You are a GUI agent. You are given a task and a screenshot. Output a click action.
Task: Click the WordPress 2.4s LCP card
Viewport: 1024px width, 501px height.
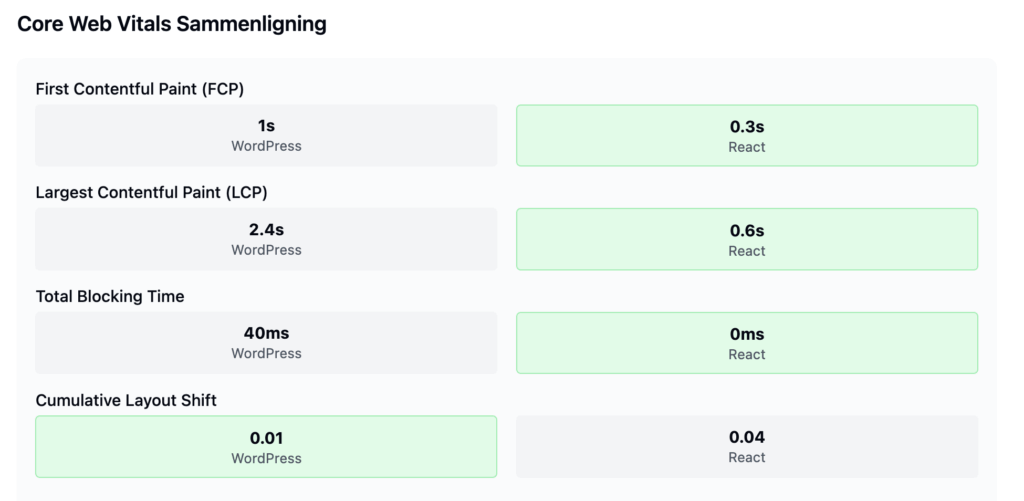pyautogui.click(x=266, y=239)
